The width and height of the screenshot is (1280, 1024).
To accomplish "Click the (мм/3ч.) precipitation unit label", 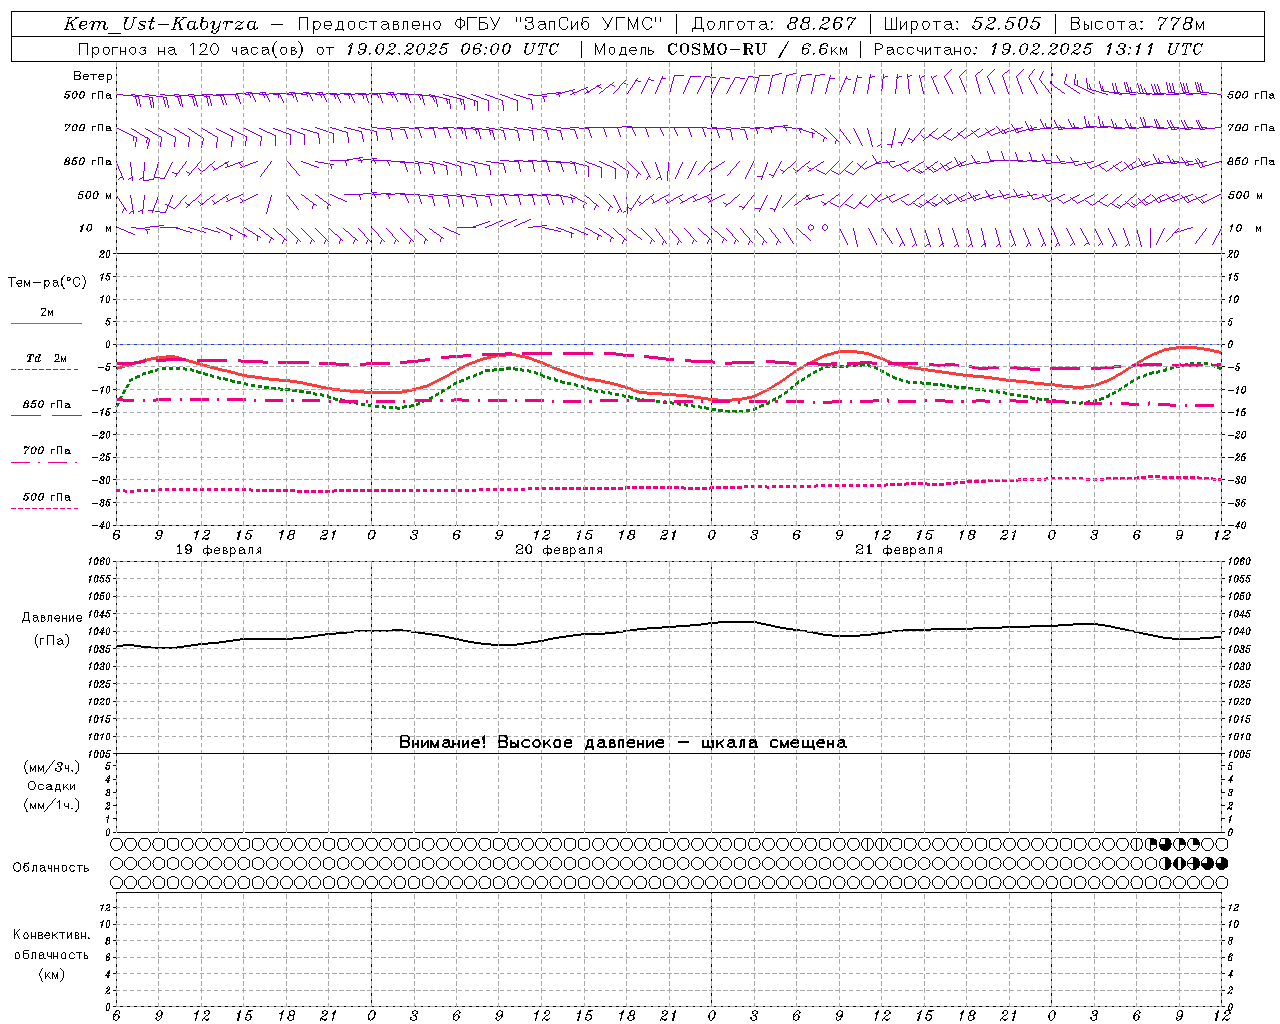I will pos(52,767).
